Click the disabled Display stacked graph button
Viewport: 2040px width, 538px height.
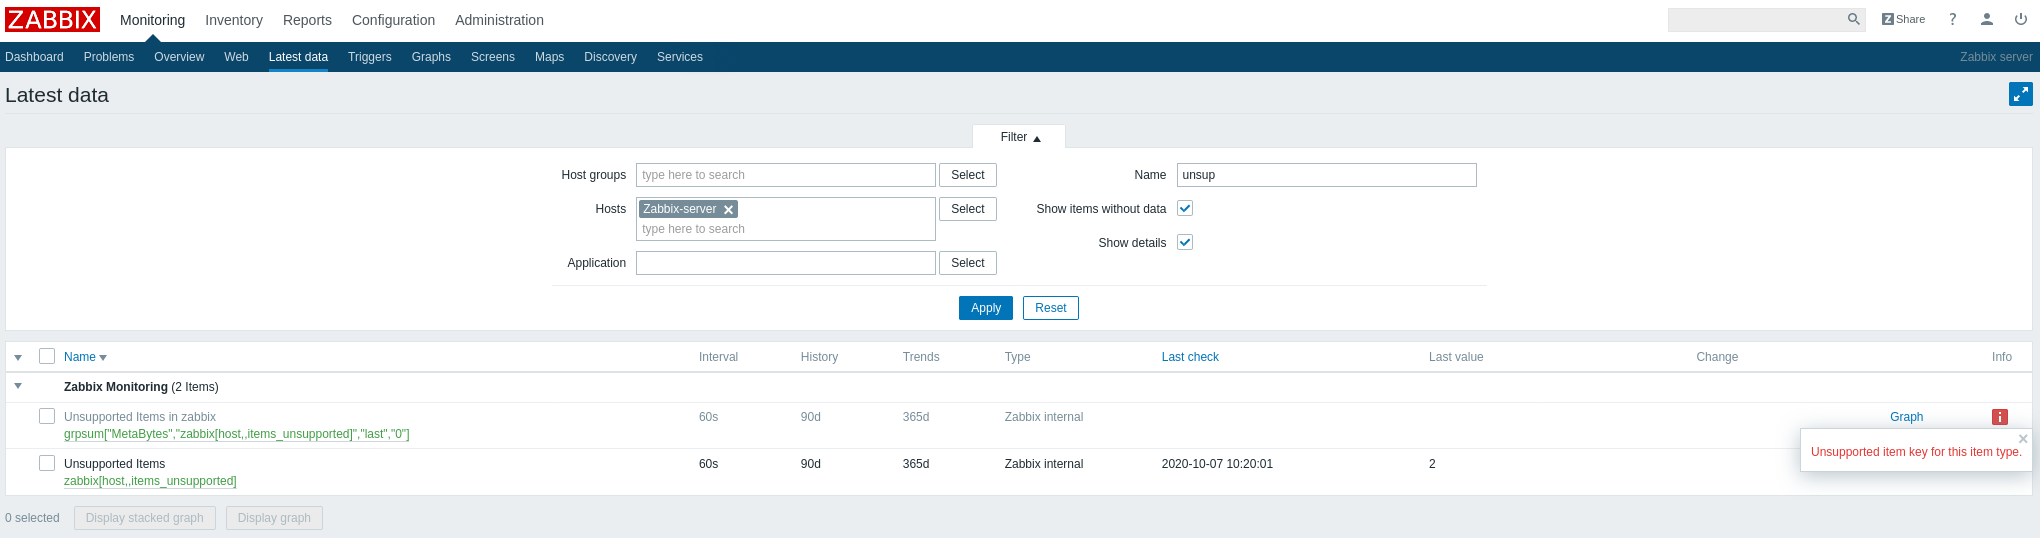tap(145, 518)
